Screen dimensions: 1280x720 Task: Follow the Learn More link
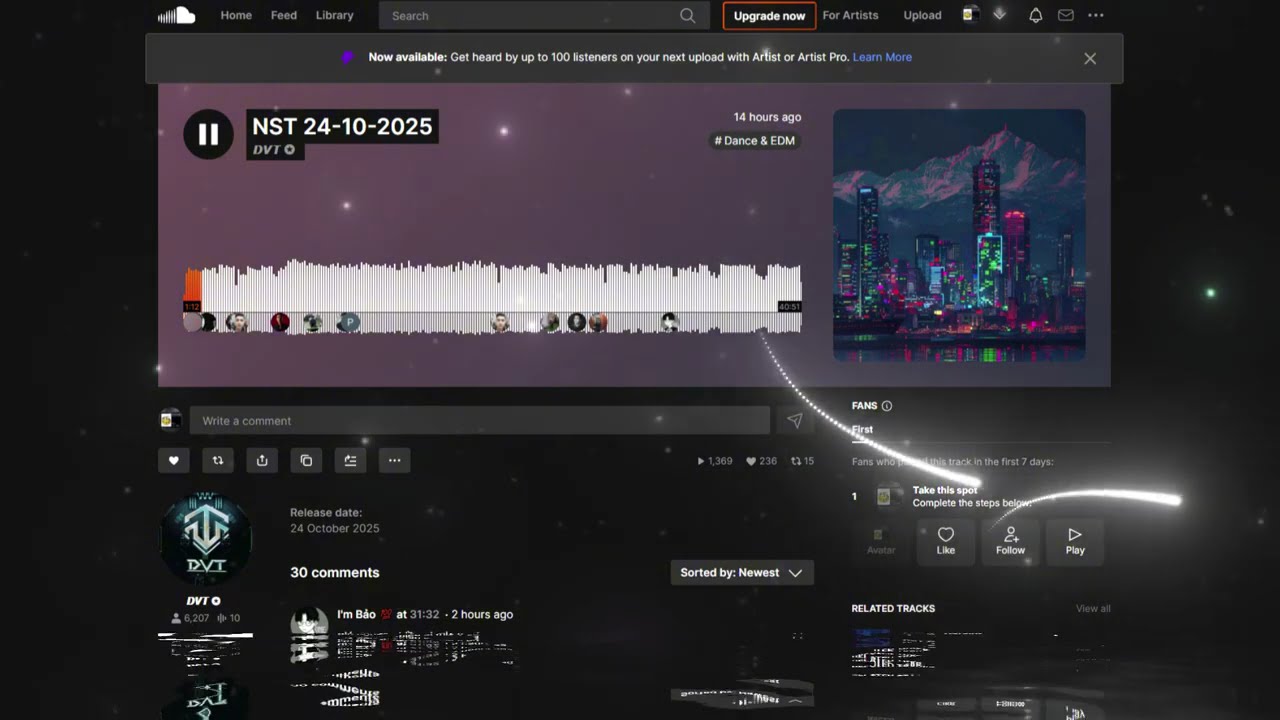coord(882,57)
